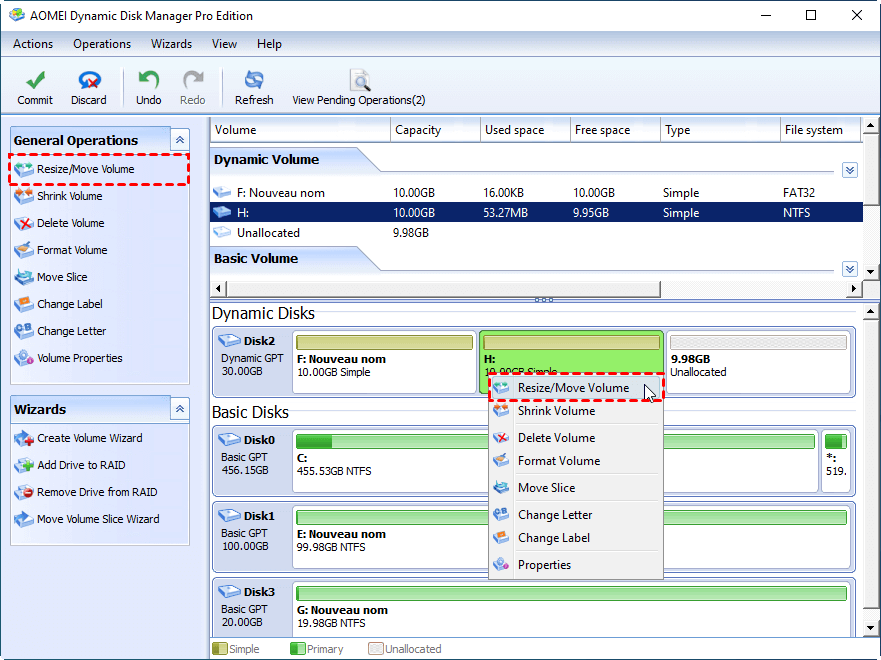Collapse the Basic Volume group
Viewport: 881px width, 660px height.
(850, 269)
